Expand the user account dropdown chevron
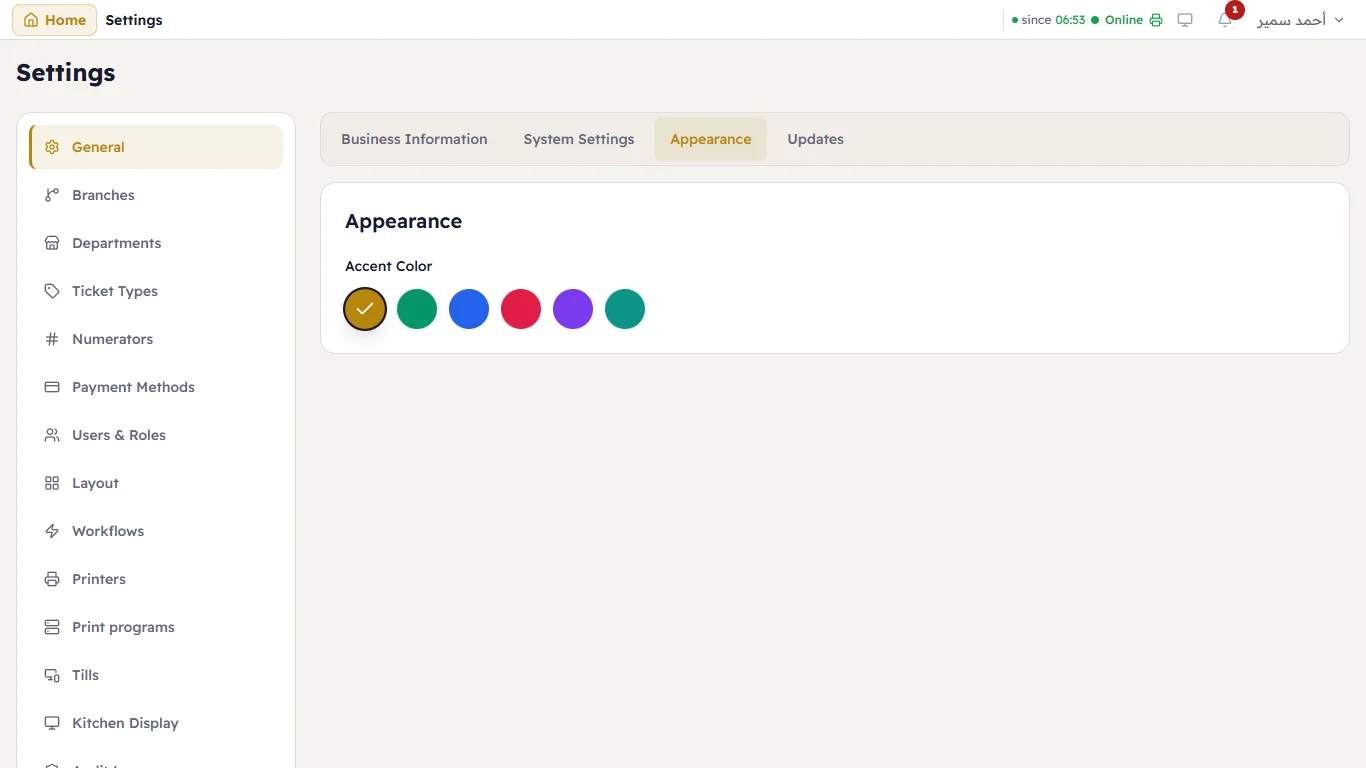 click(x=1339, y=20)
